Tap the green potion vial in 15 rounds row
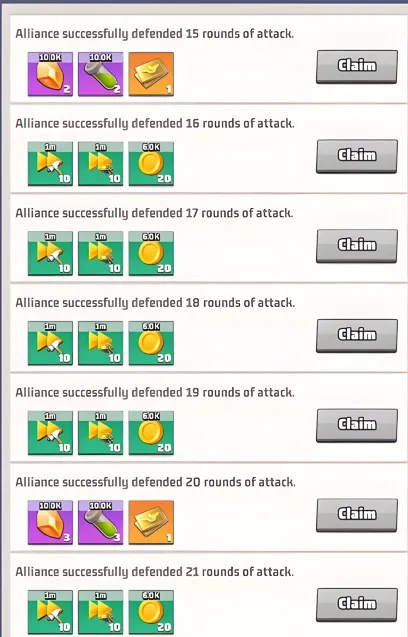 pos(100,74)
